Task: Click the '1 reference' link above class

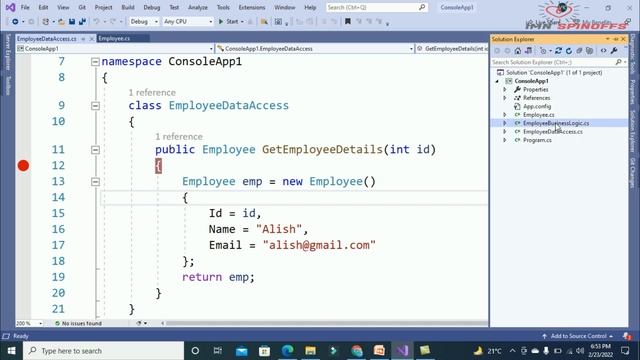Action: [152, 93]
